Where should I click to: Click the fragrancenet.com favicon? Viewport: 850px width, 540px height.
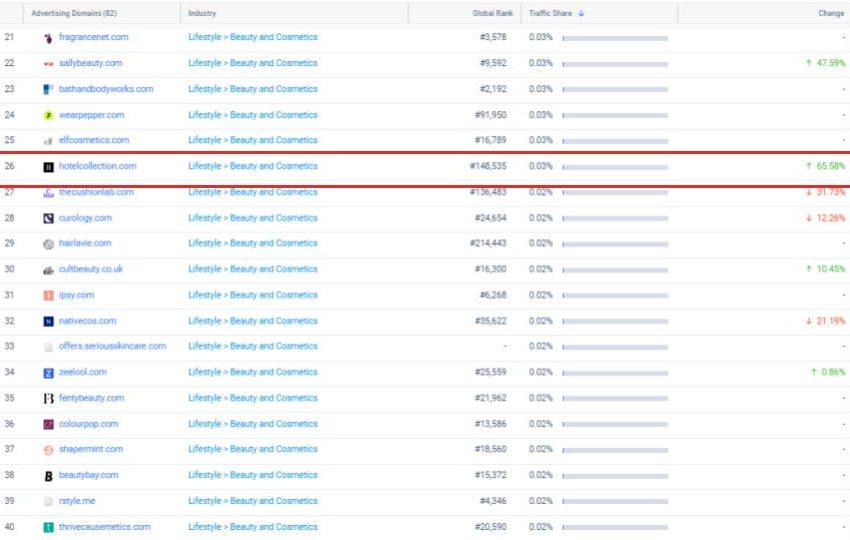[x=48, y=37]
